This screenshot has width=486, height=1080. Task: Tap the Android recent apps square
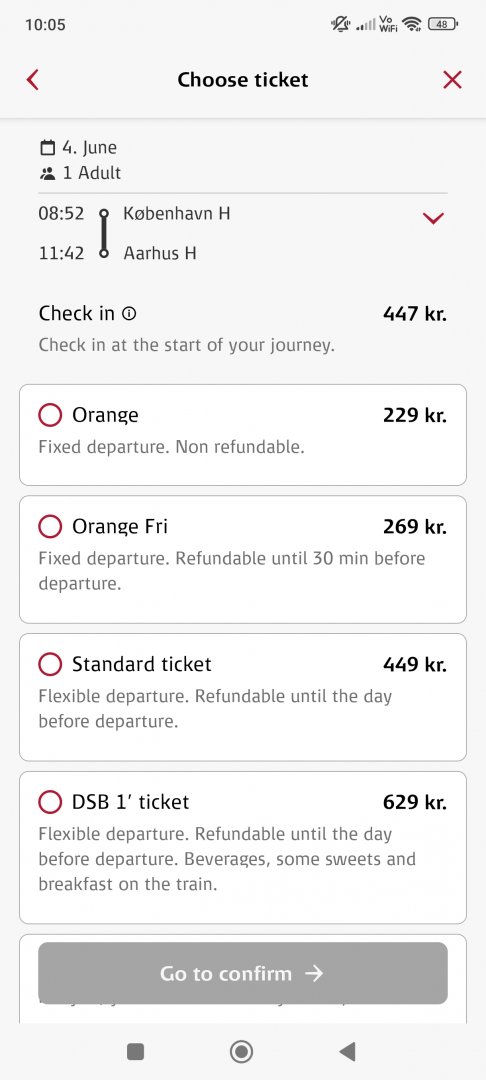tap(136, 1052)
